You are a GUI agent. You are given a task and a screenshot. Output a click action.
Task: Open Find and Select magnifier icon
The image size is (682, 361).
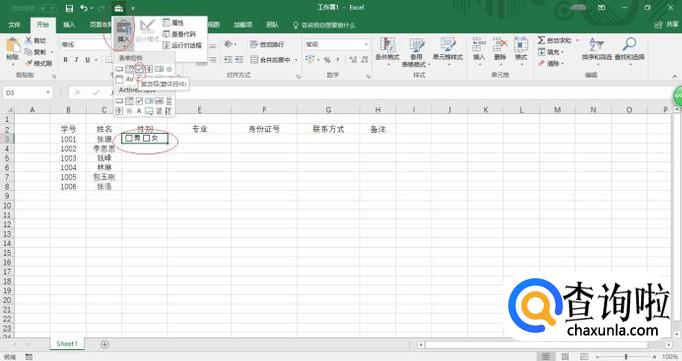click(x=629, y=43)
